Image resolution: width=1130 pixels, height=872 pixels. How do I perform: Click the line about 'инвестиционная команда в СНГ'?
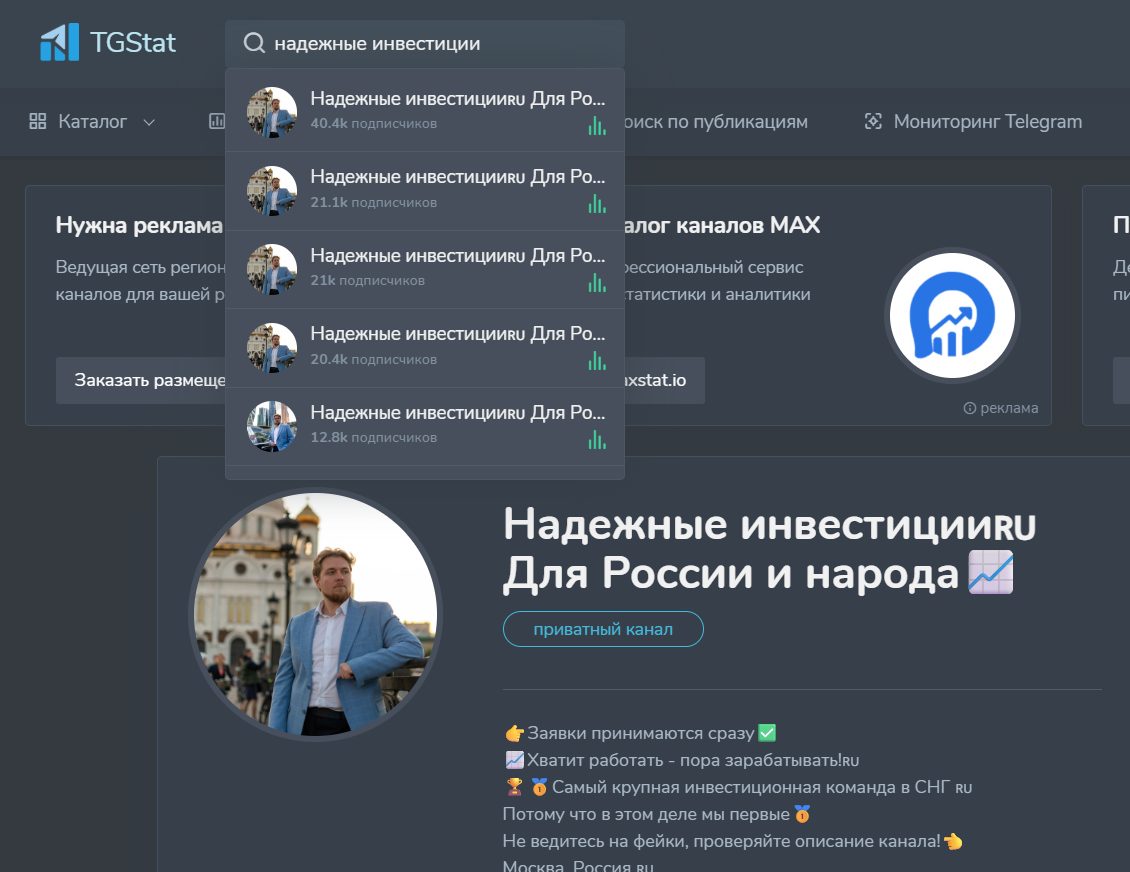tap(738, 787)
